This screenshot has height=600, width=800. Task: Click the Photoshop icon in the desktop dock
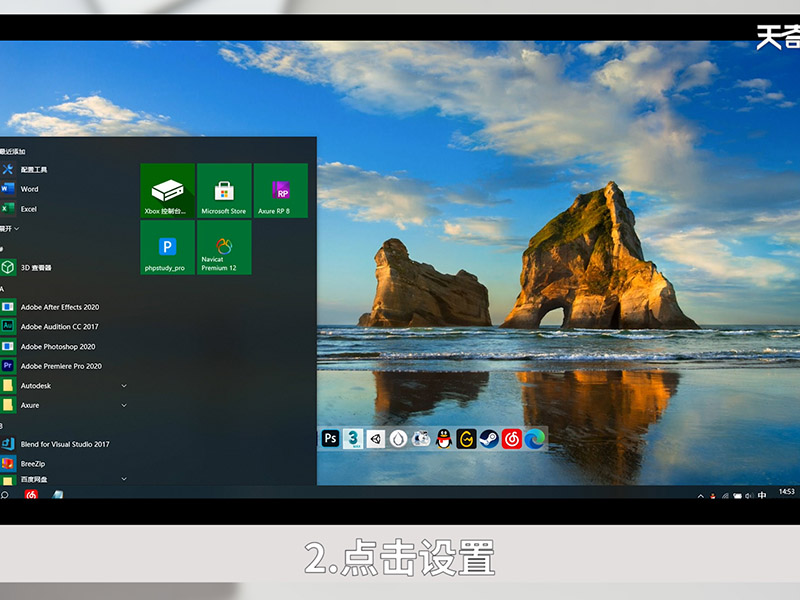coord(331,439)
